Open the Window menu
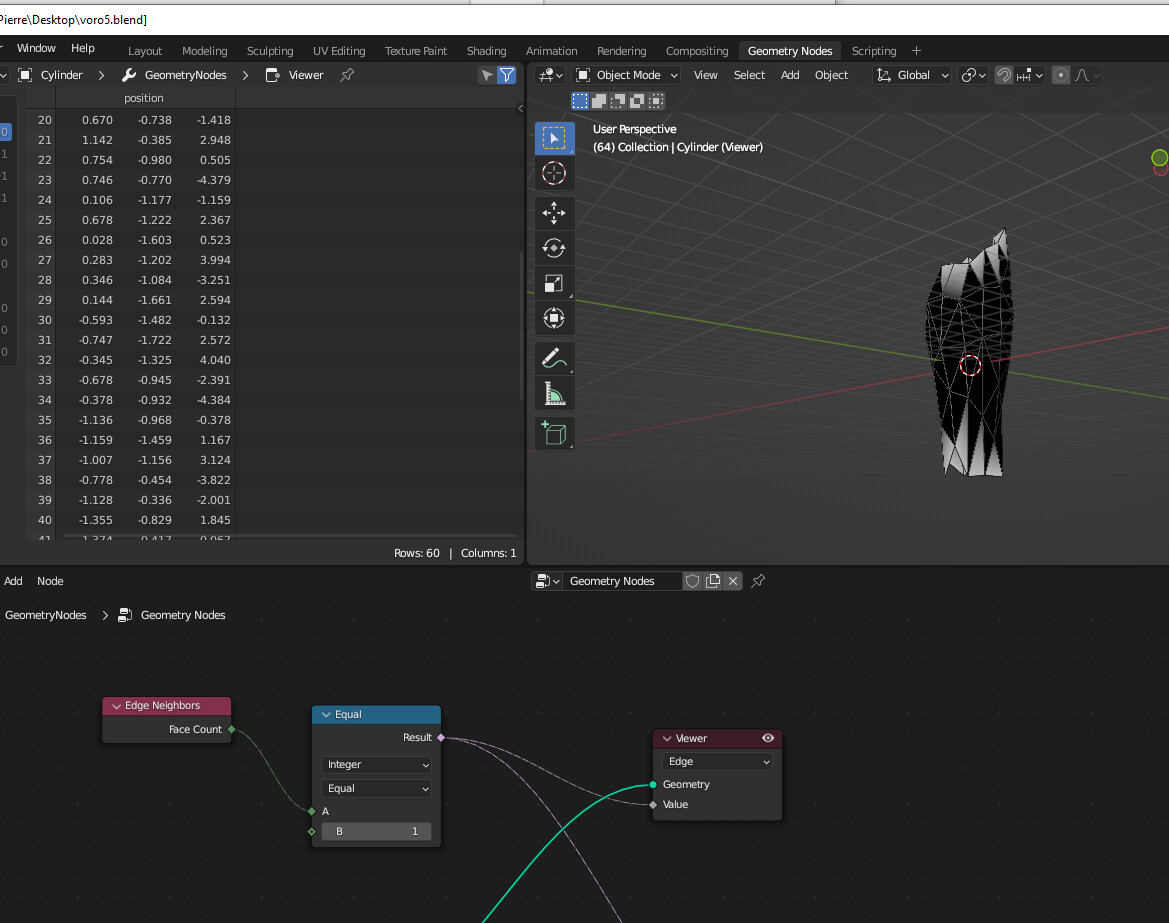Viewport: 1169px width, 923px height. point(36,48)
